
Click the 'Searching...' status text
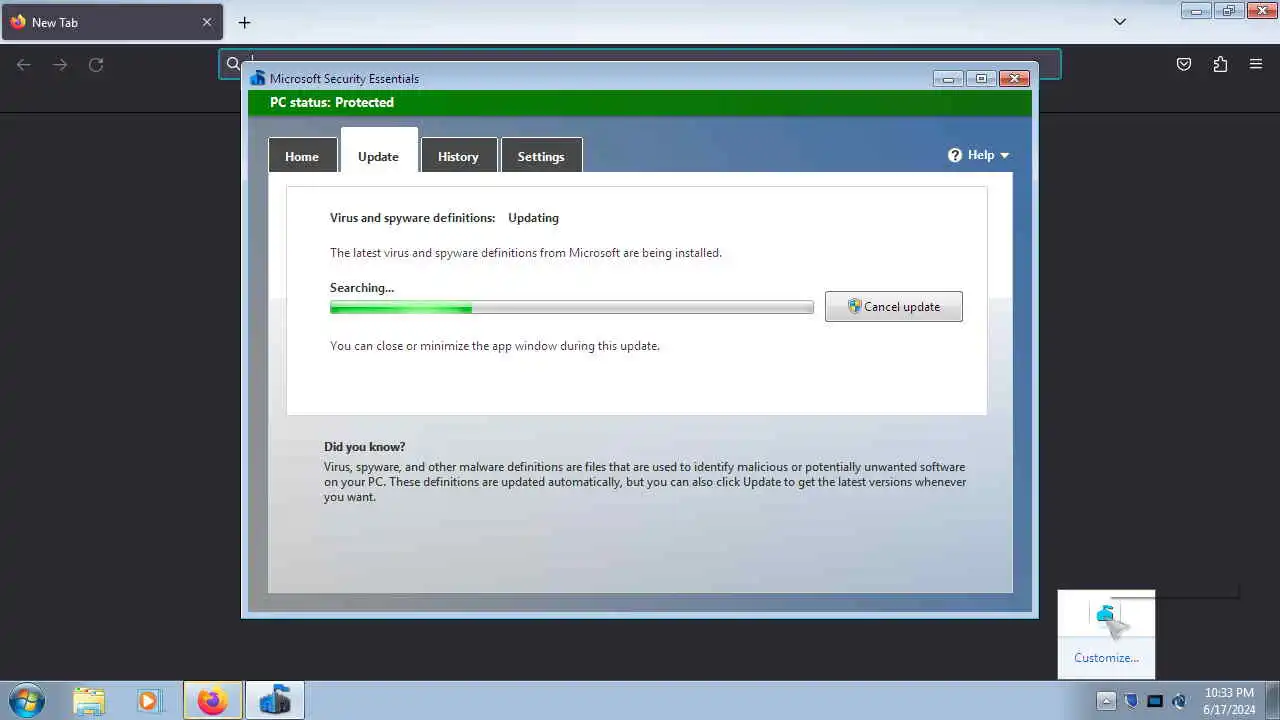click(x=362, y=288)
